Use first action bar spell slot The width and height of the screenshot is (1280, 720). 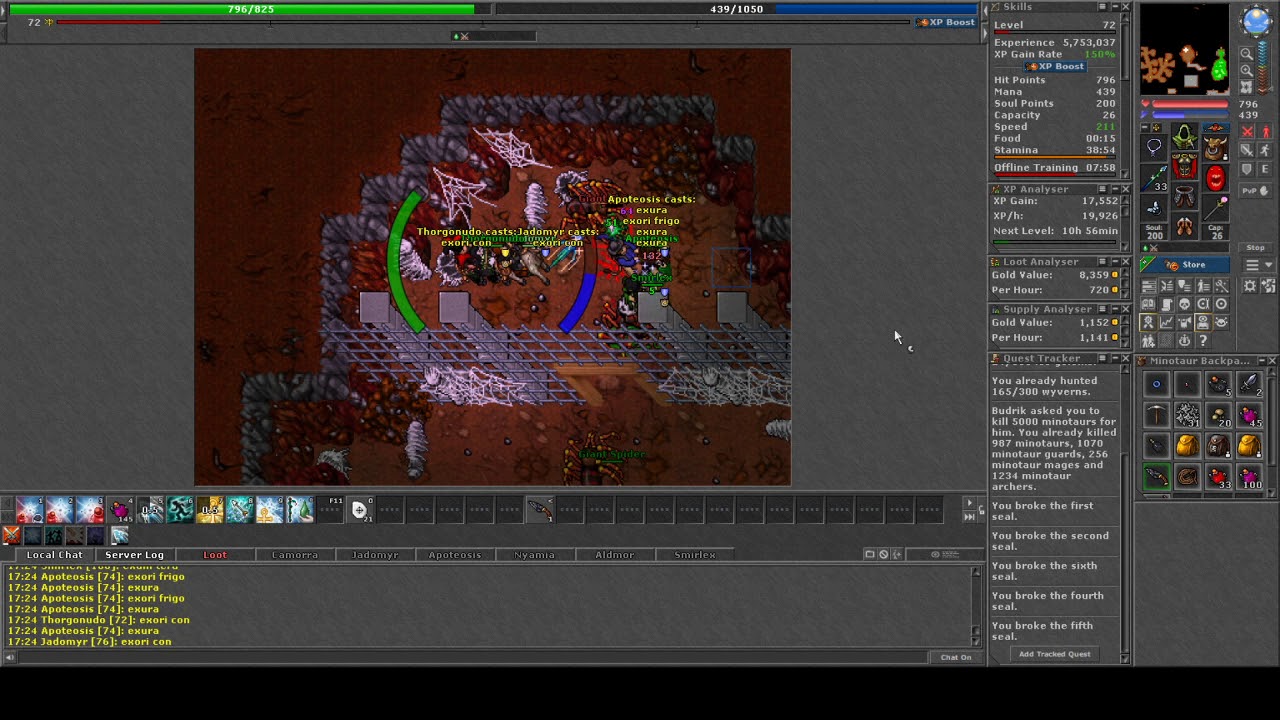(30, 510)
